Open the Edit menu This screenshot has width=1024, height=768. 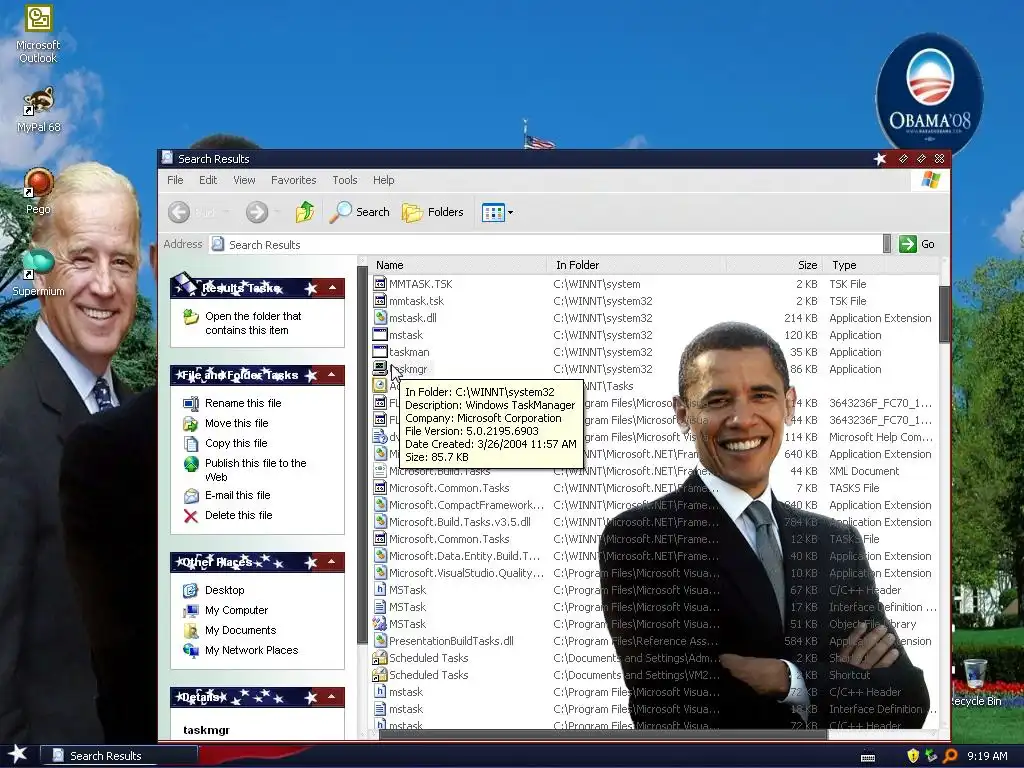pyautogui.click(x=208, y=180)
